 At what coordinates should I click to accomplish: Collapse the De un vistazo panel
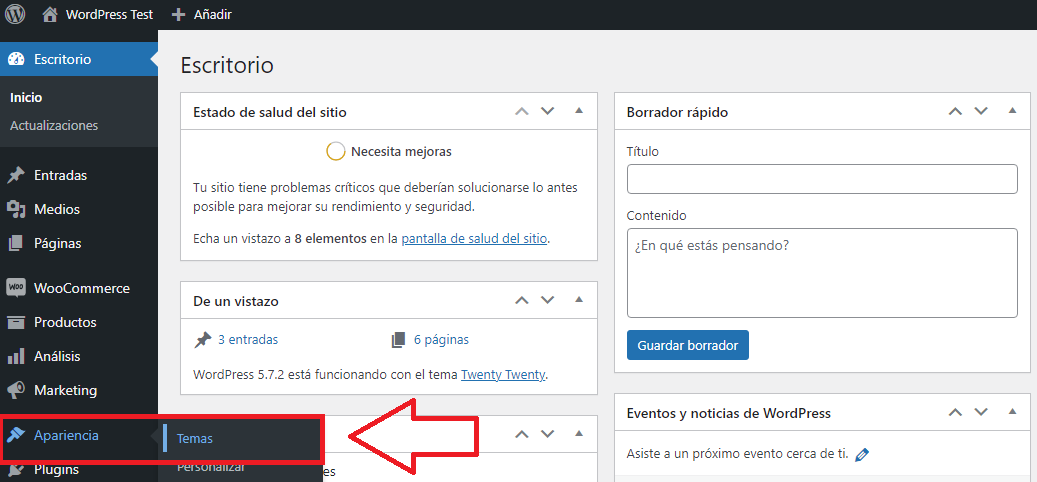pos(579,300)
